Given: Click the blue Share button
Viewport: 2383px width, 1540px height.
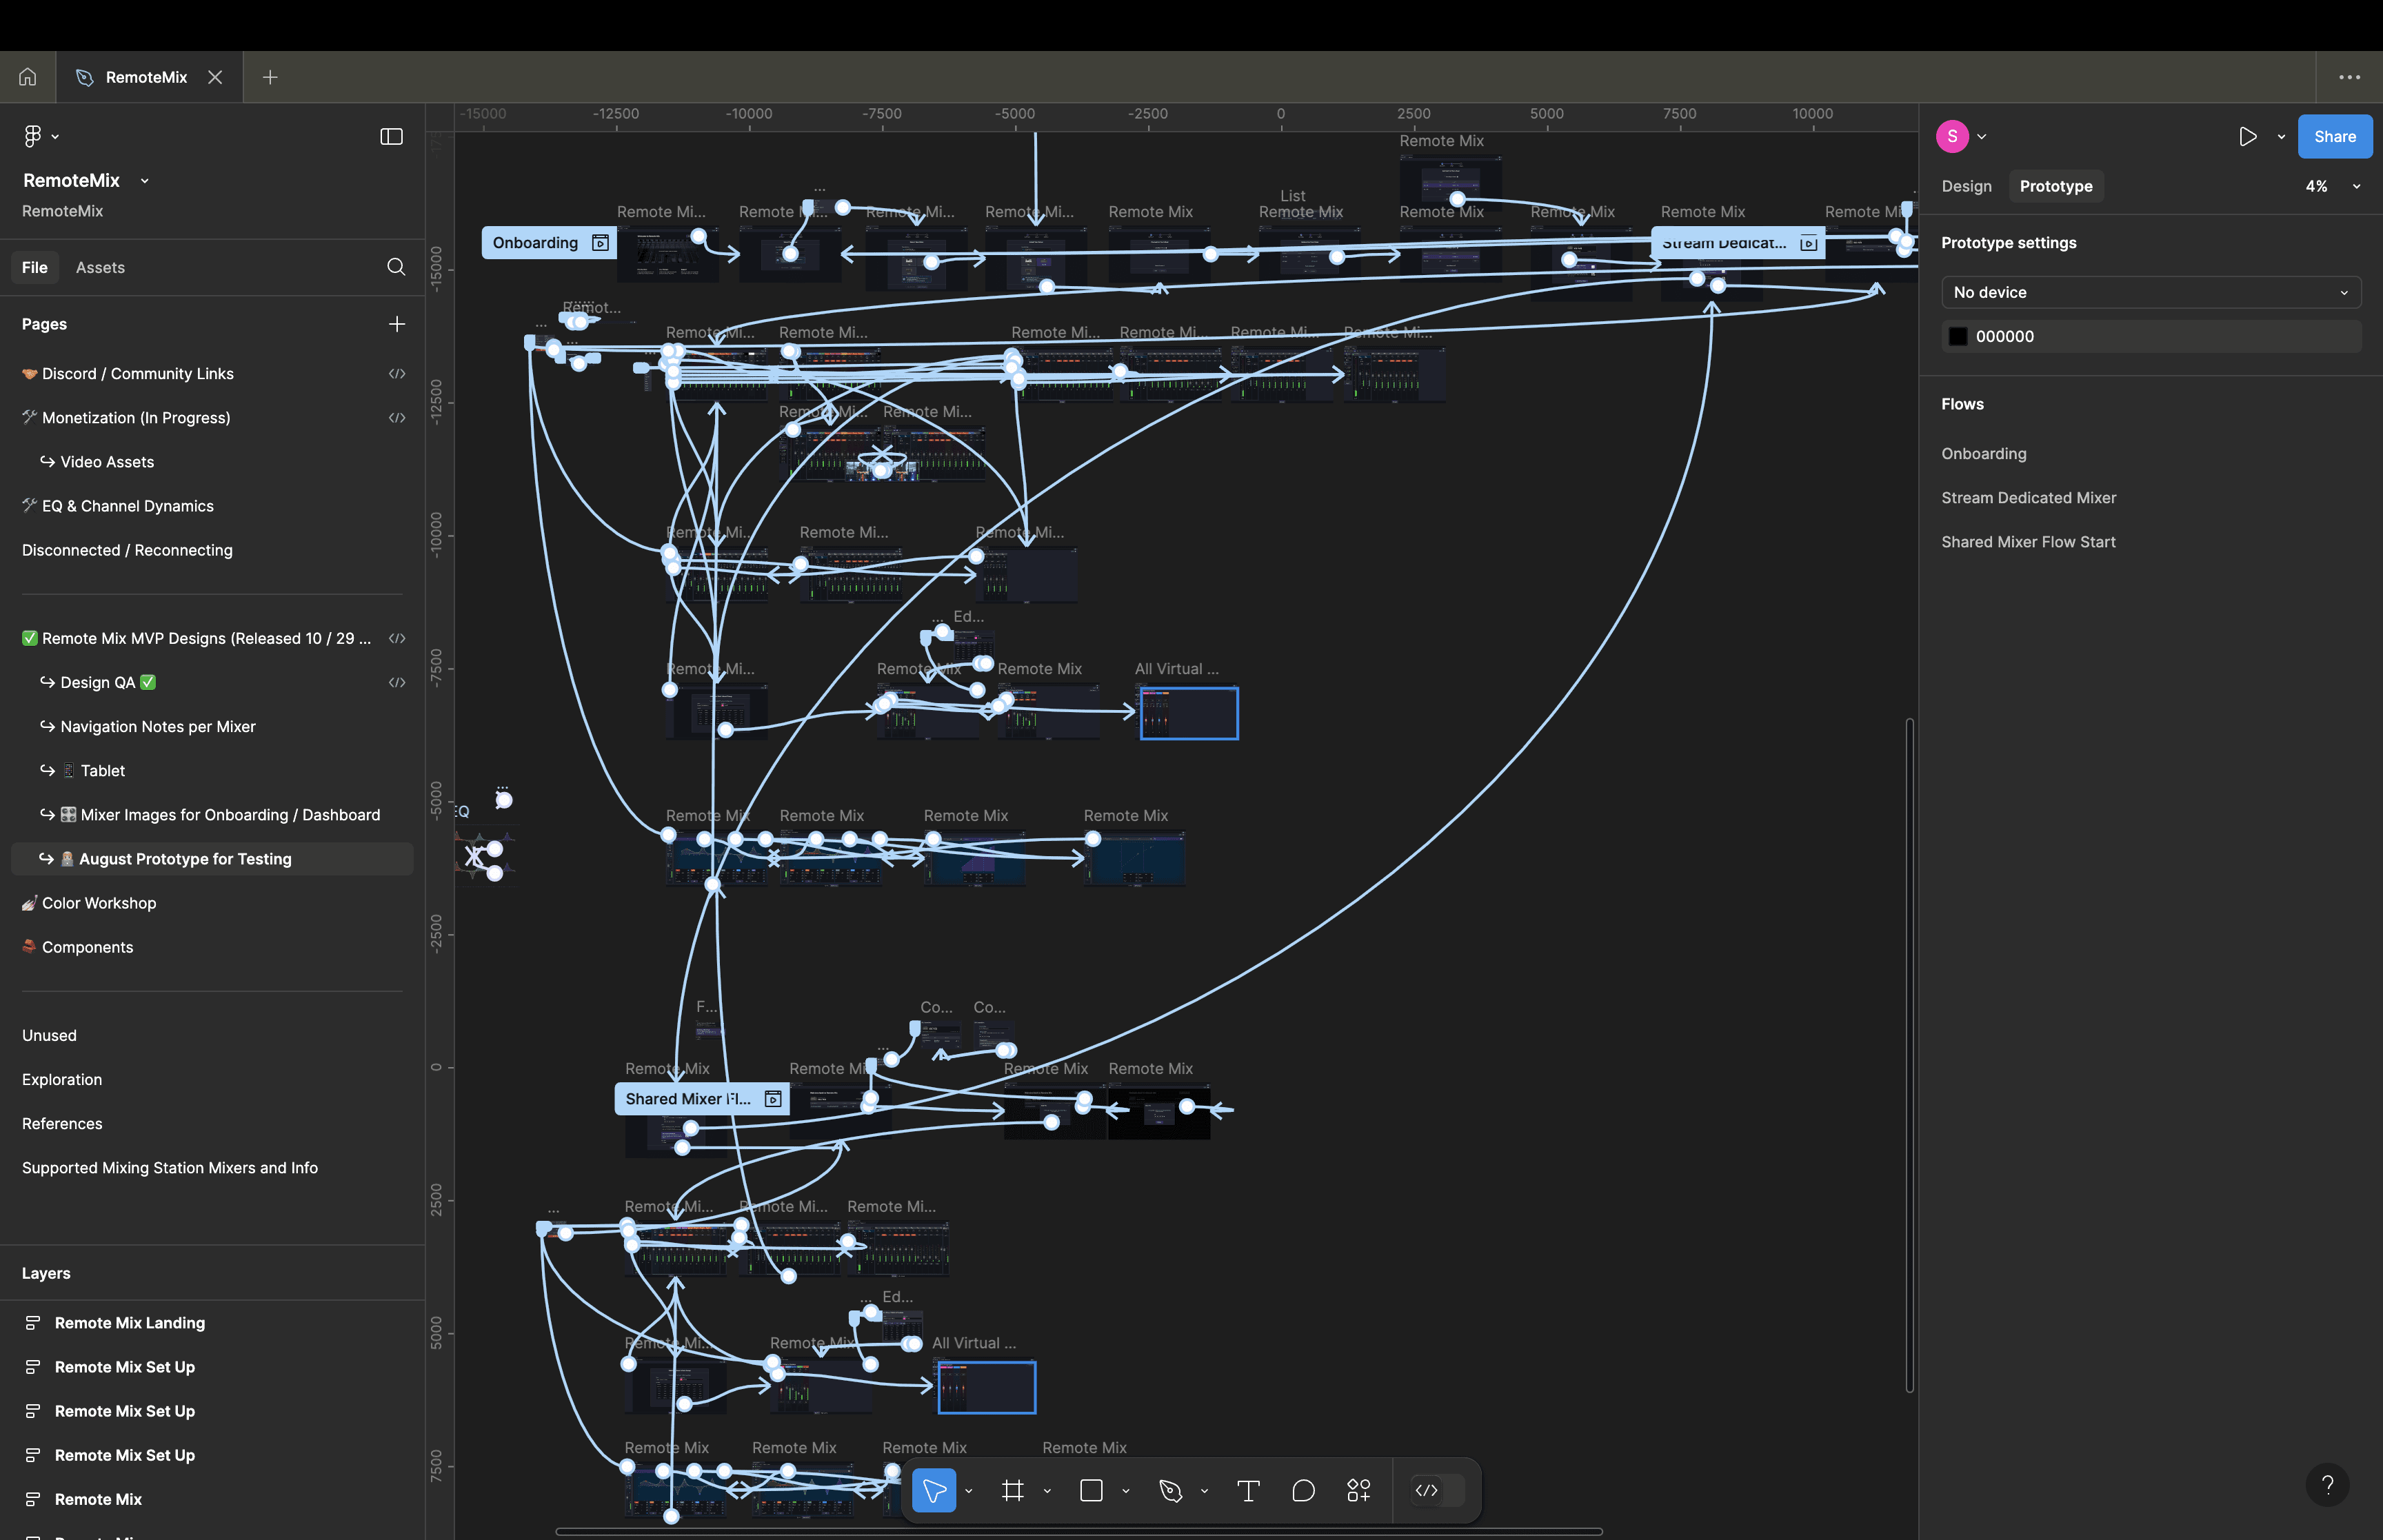Looking at the screenshot, I should pos(2334,136).
